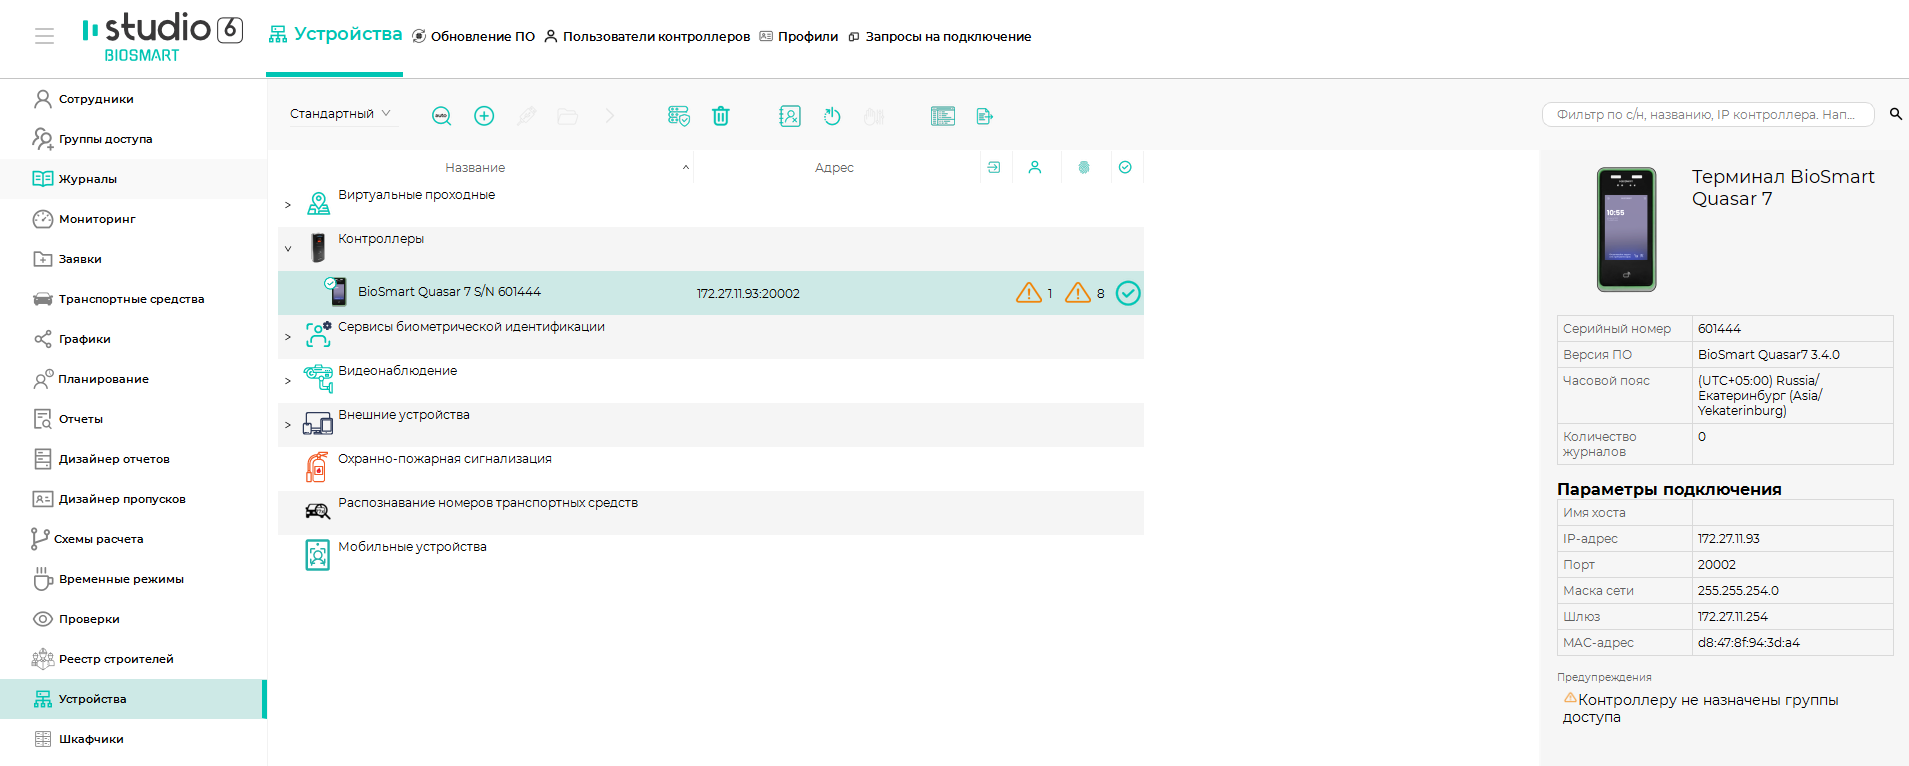
Task: Open the Стандартный view dropdown
Action: point(341,114)
